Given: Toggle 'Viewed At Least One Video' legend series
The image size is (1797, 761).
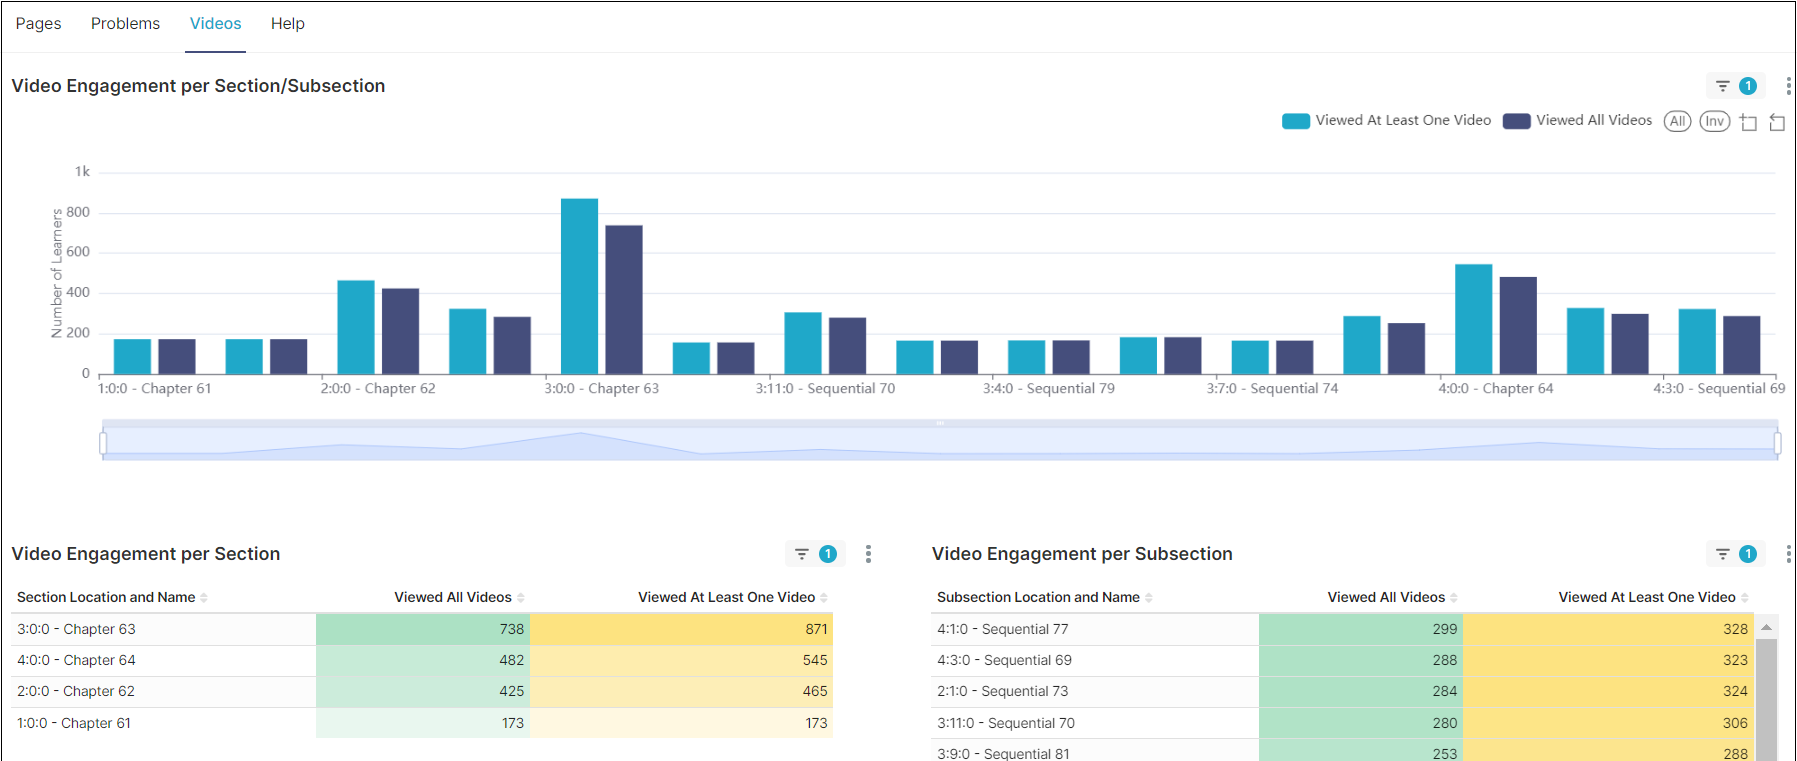Looking at the screenshot, I should tap(1386, 121).
